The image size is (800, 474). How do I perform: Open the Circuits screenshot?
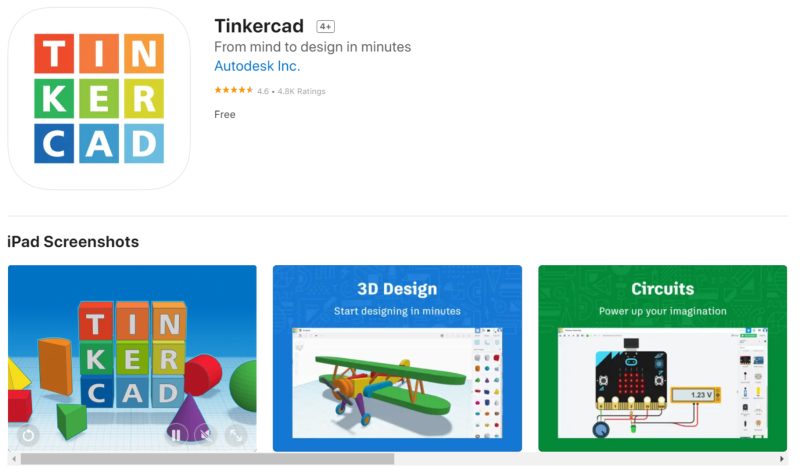pos(663,358)
